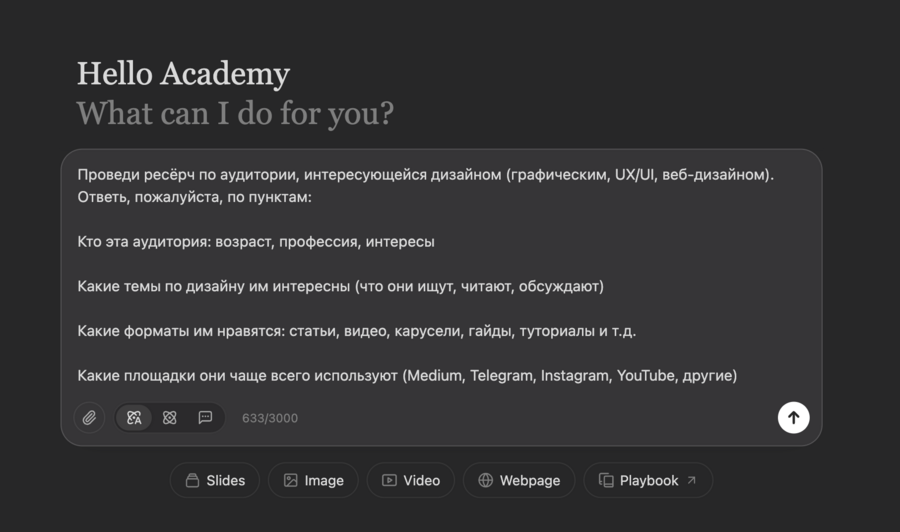The height and width of the screenshot is (532, 900).
Task: Click the paperclip attach file icon
Action: click(x=89, y=418)
